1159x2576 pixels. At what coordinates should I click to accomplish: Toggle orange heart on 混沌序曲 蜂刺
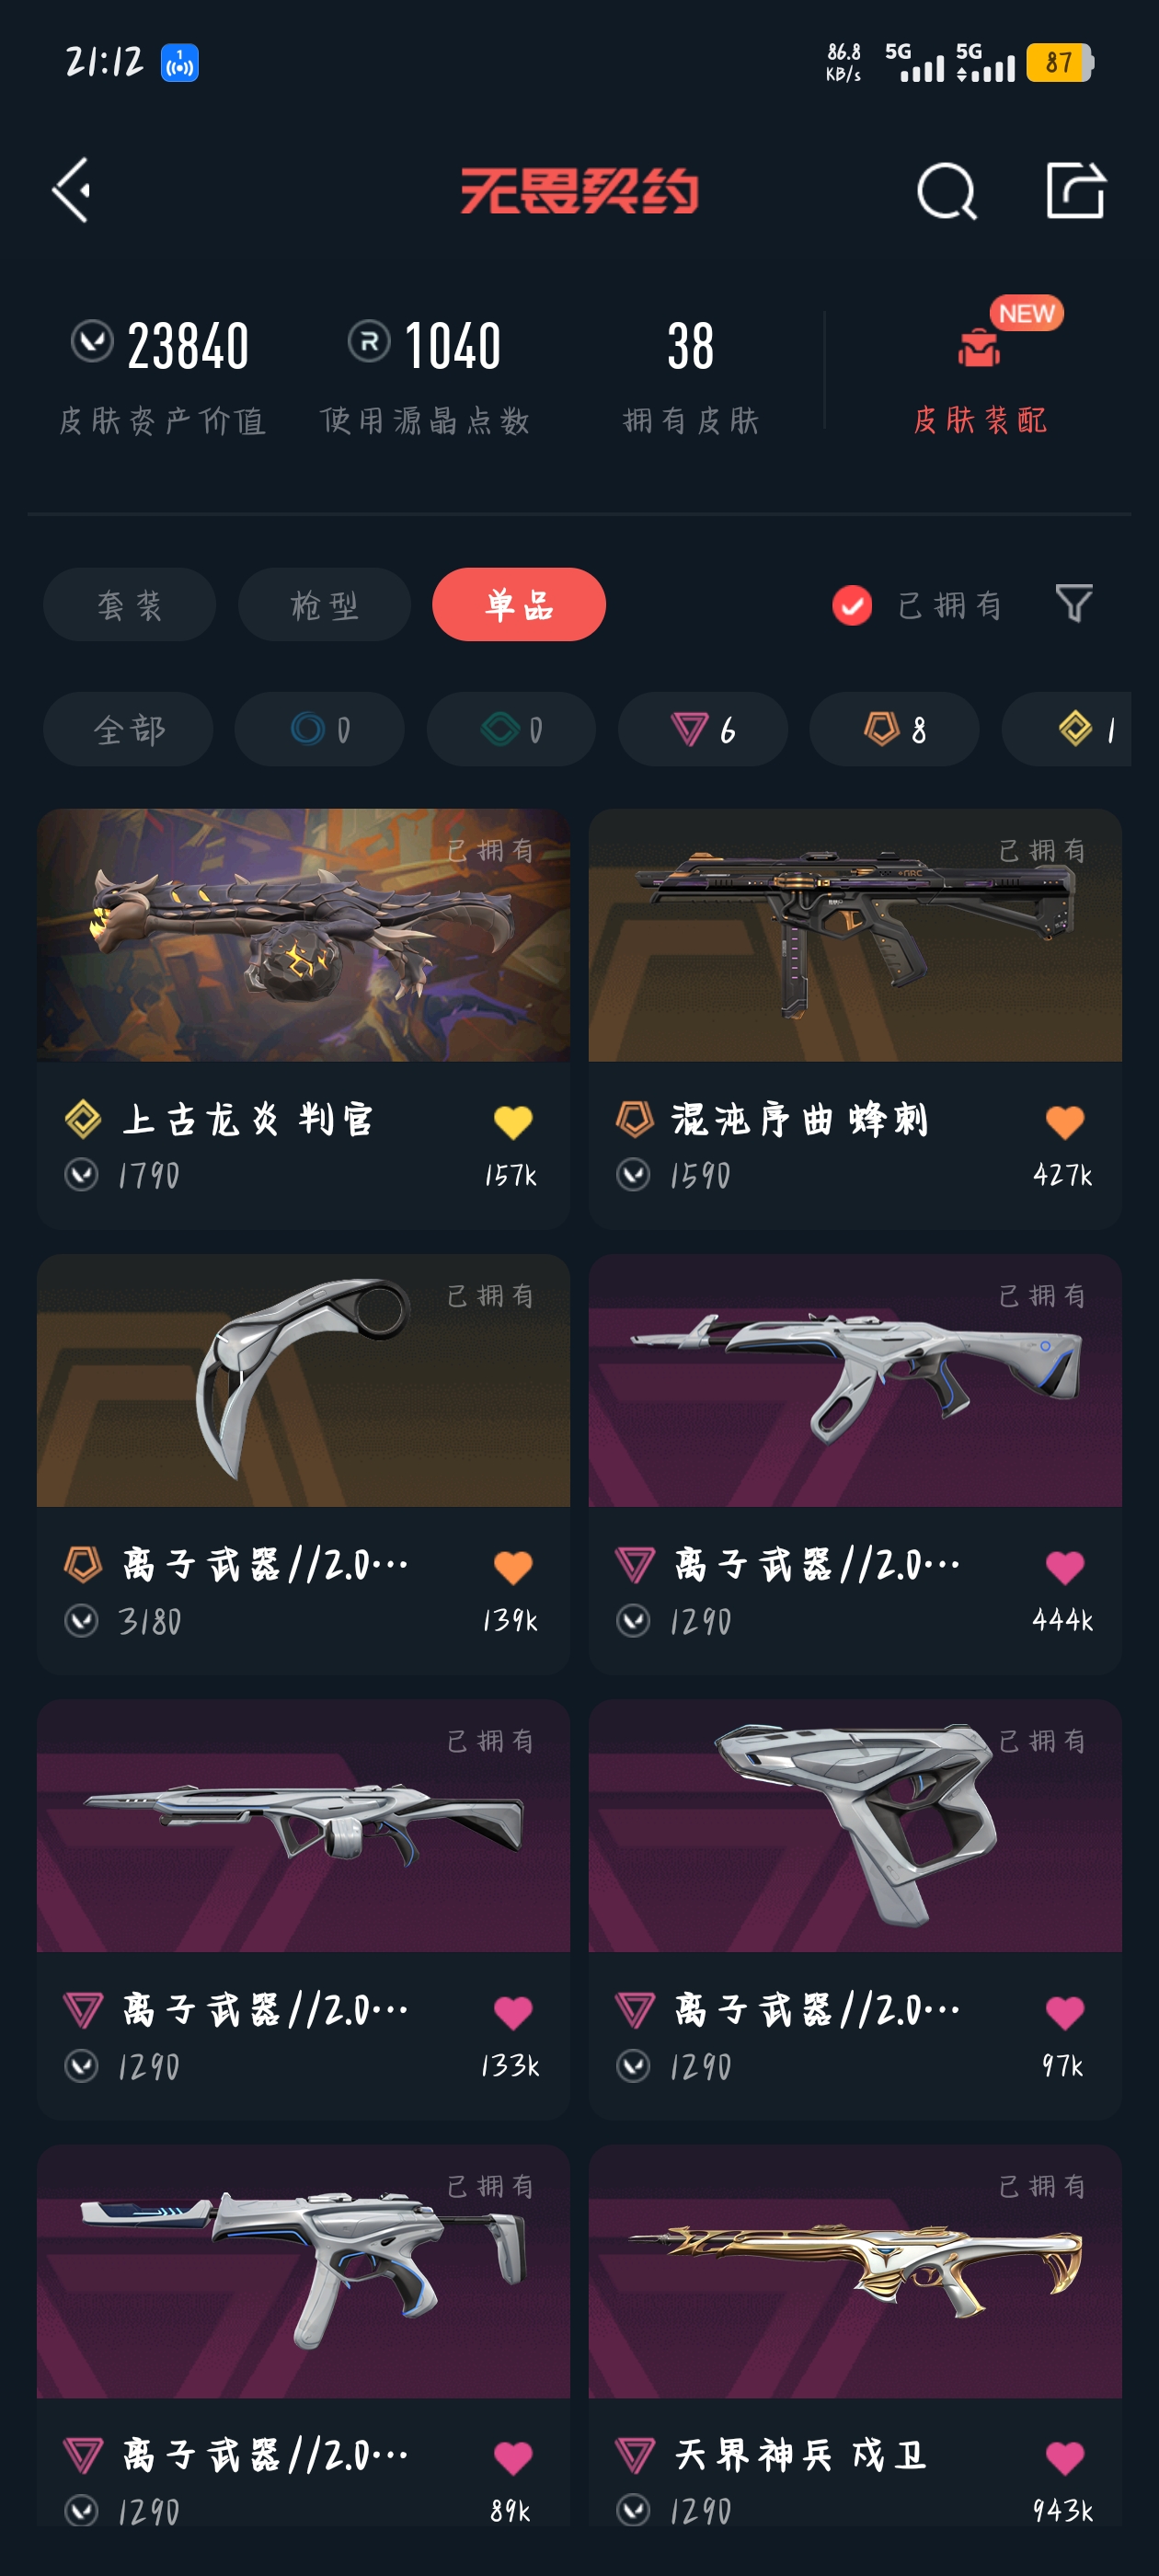[1065, 1122]
